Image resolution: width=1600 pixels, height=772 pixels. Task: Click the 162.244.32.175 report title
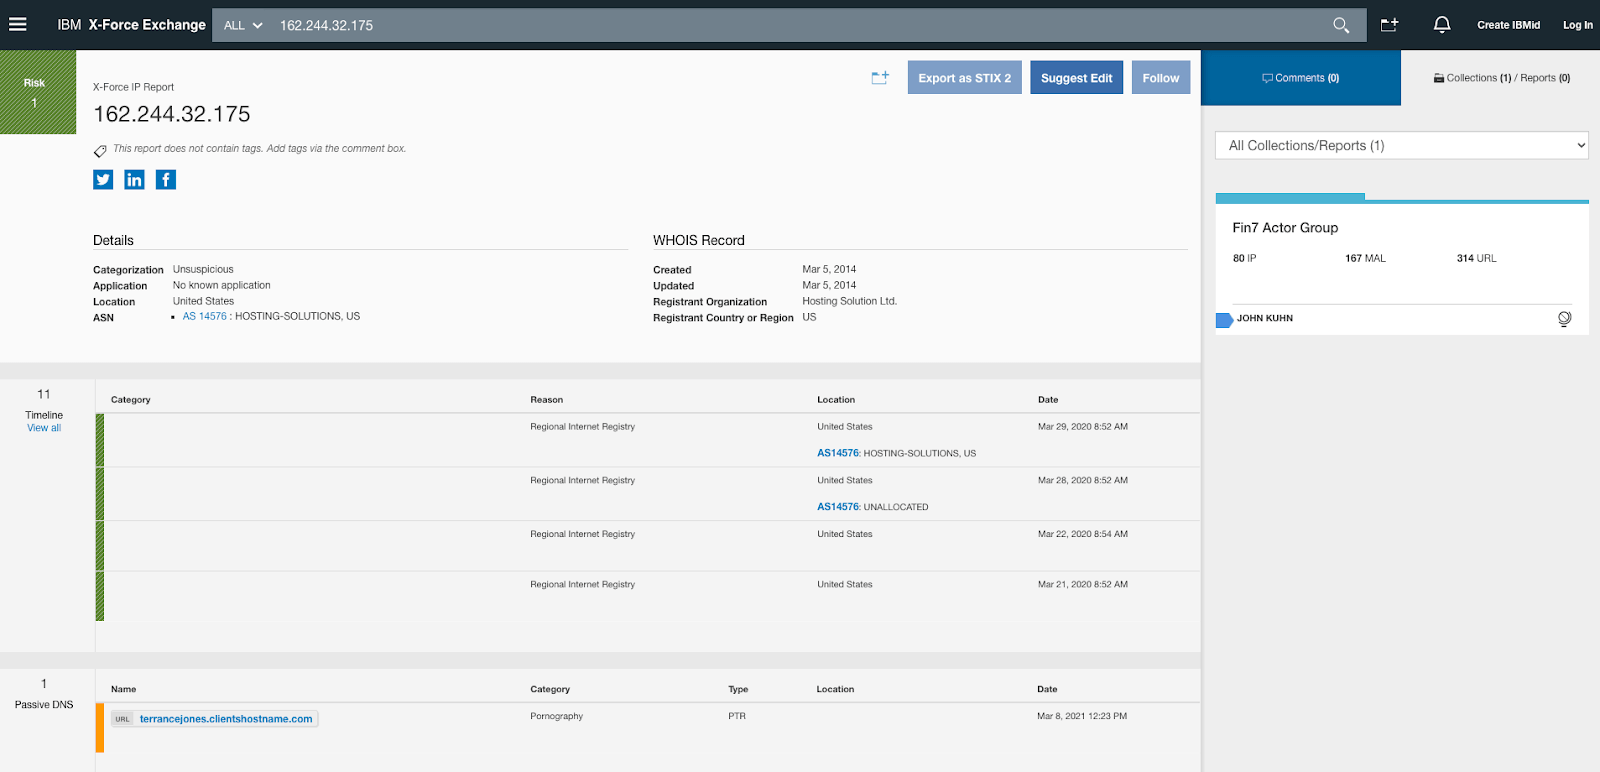(x=172, y=114)
